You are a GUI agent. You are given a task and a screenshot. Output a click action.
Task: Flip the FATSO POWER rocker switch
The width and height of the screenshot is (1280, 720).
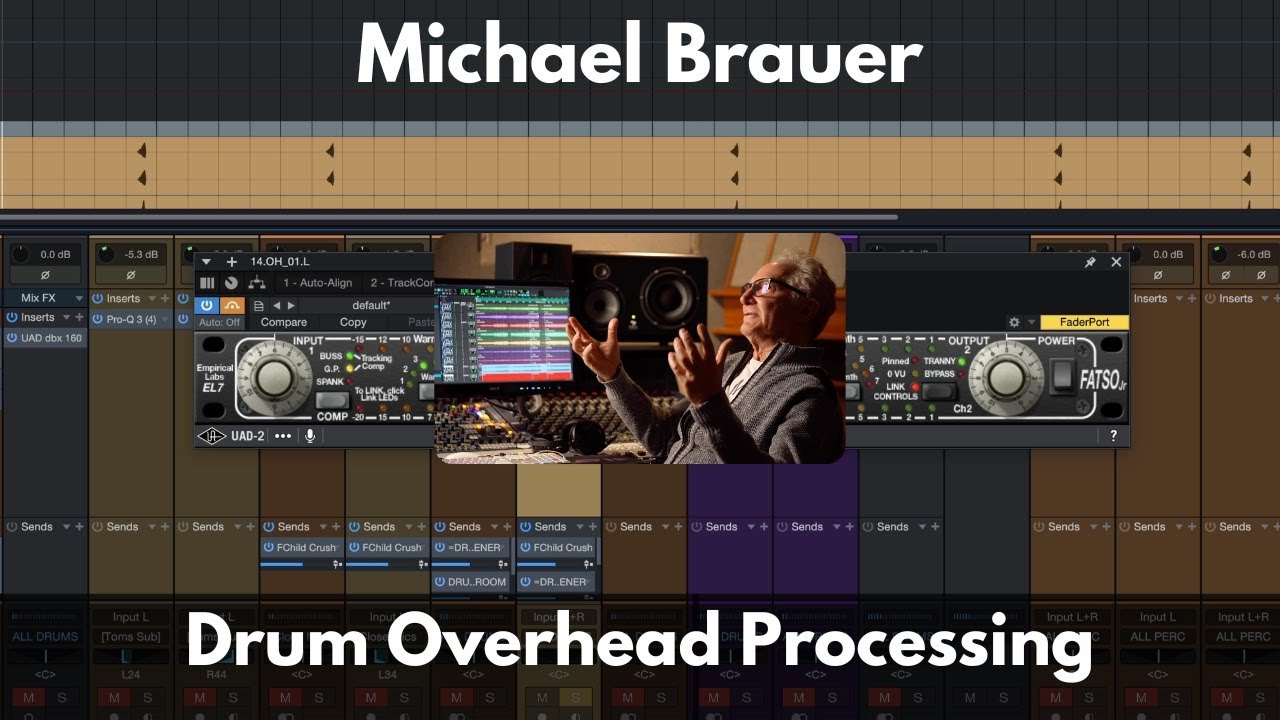1062,376
